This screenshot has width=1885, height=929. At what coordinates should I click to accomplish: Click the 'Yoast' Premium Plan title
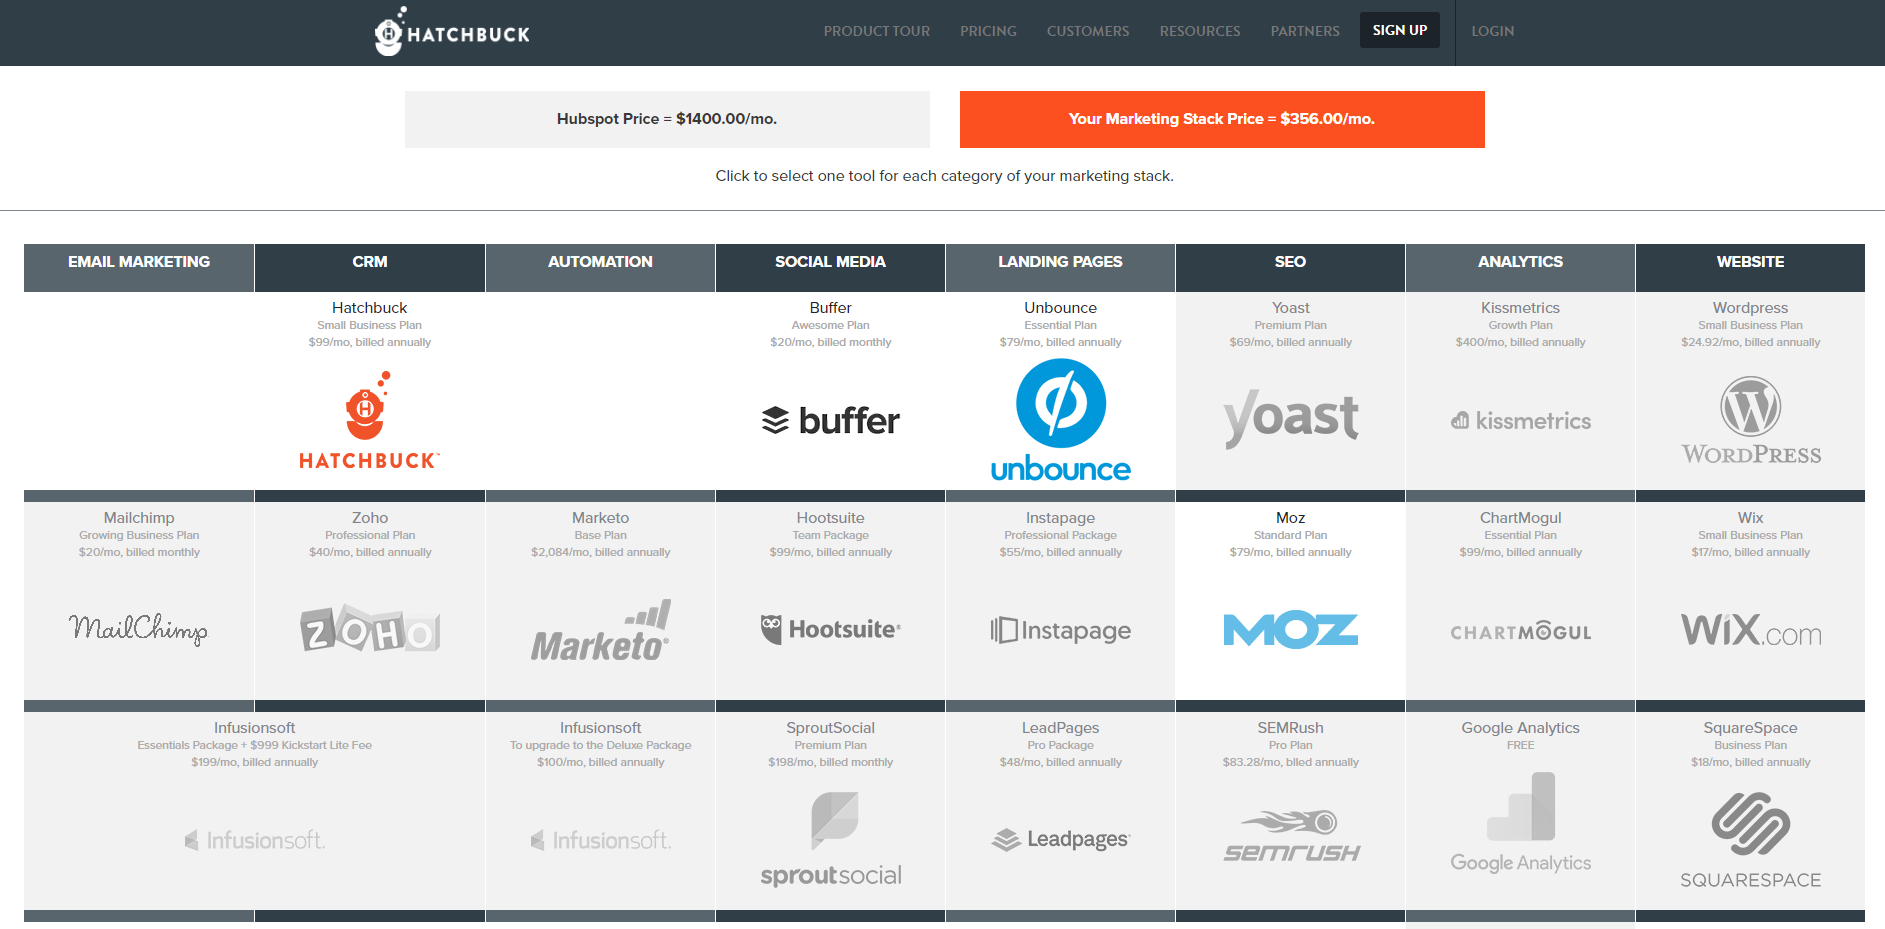[1290, 308]
